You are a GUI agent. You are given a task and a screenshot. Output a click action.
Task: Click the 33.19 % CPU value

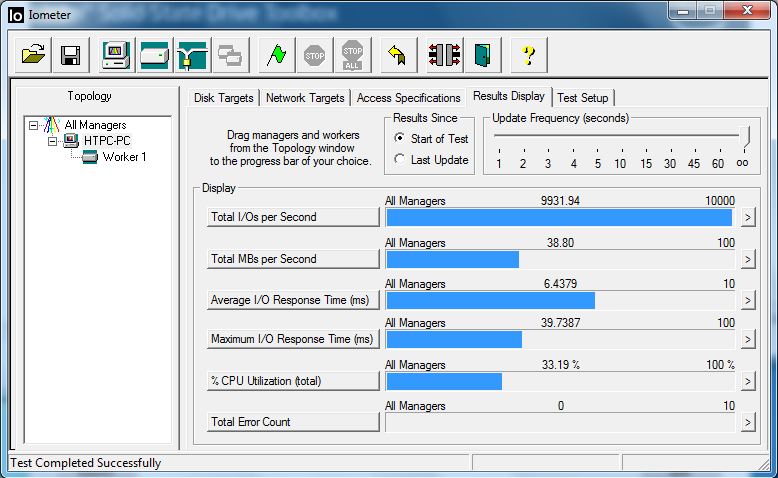560,365
